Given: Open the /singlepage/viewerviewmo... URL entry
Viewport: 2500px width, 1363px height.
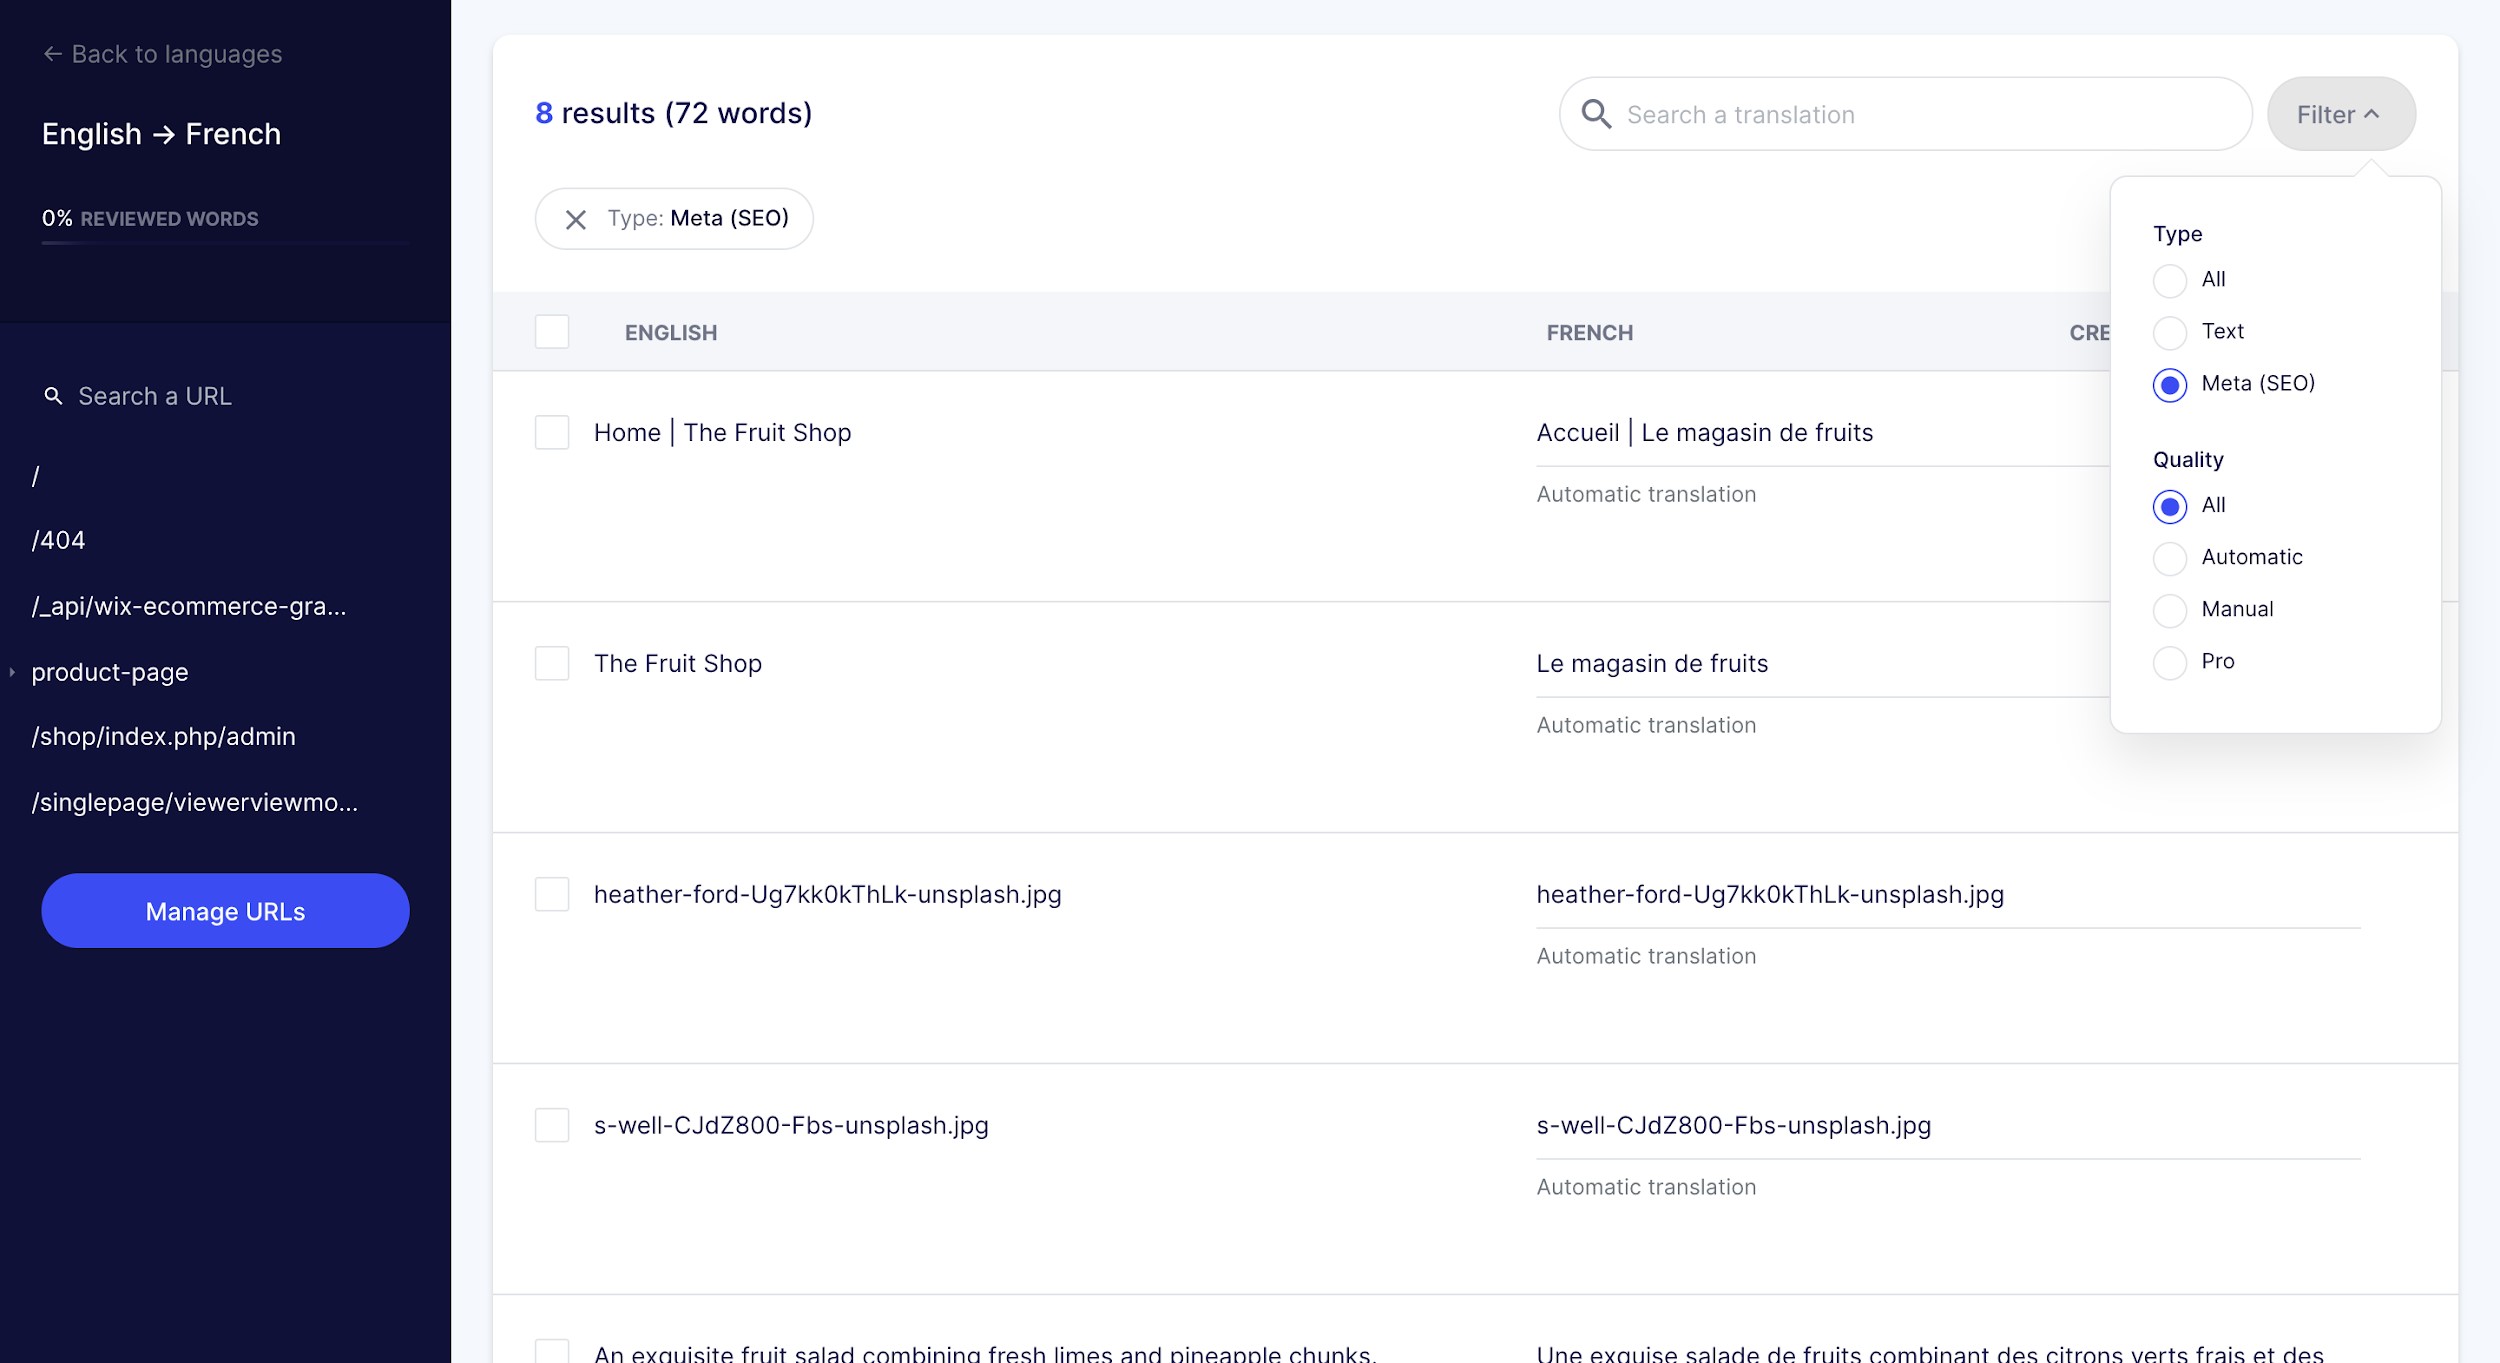Looking at the screenshot, I should coord(194,802).
